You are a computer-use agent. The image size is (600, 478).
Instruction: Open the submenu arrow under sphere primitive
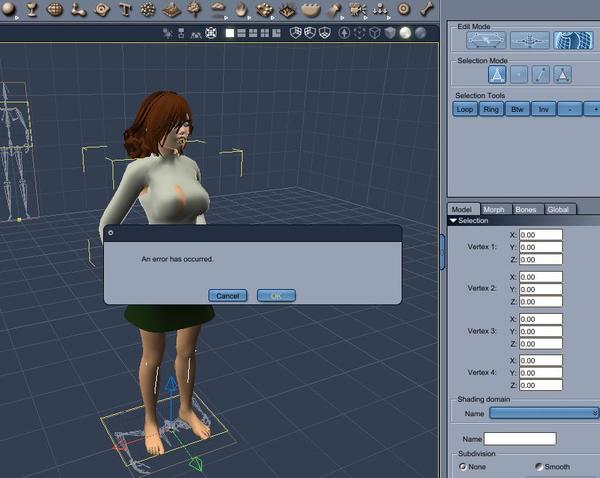pyautogui.click(x=16, y=18)
